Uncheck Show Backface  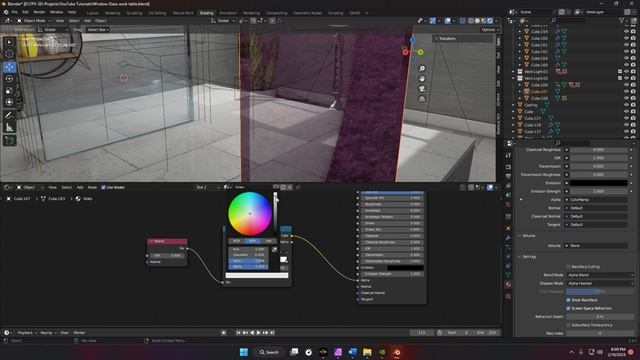[568, 300]
